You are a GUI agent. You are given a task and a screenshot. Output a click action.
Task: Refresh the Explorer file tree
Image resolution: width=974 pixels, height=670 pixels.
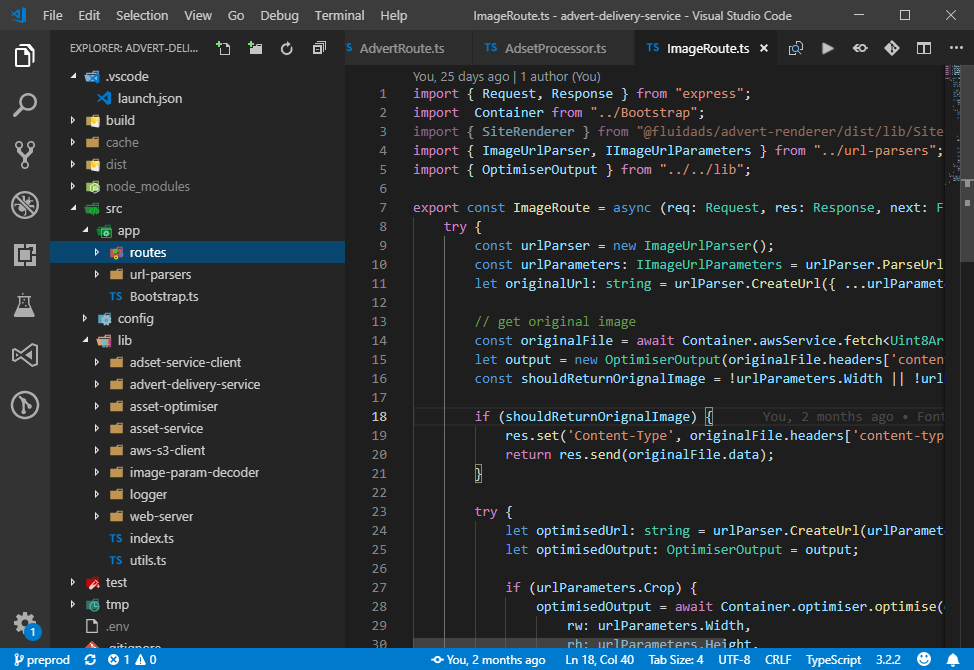(x=287, y=48)
